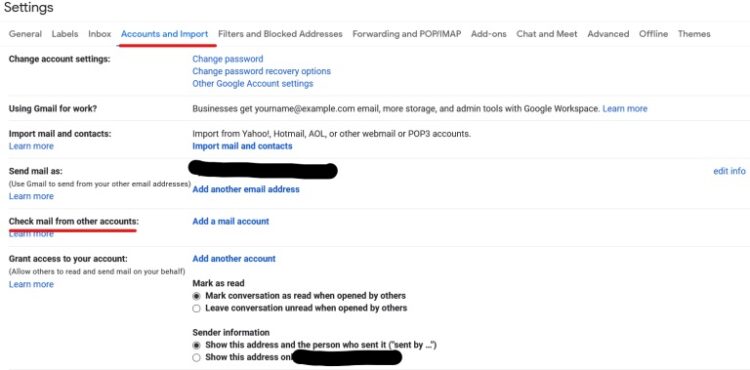Go to Filters and Blocked Addresses tab

point(280,34)
